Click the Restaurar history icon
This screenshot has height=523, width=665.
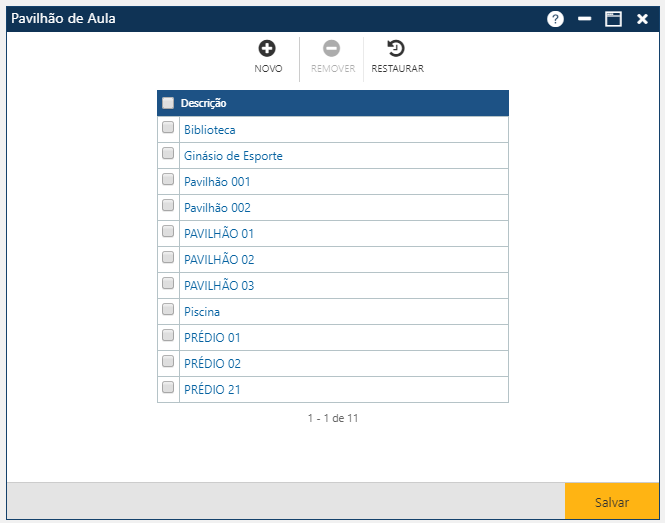(396, 48)
